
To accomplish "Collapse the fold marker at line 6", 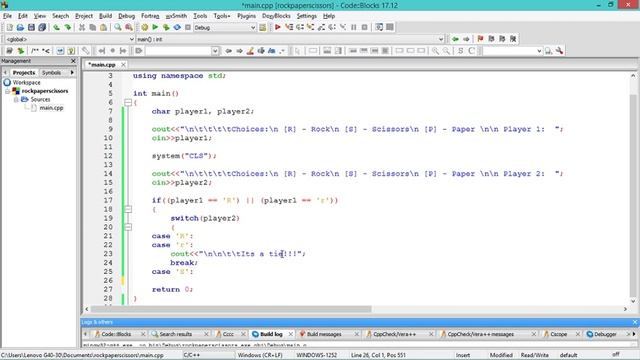I will pyautogui.click(x=128, y=102).
